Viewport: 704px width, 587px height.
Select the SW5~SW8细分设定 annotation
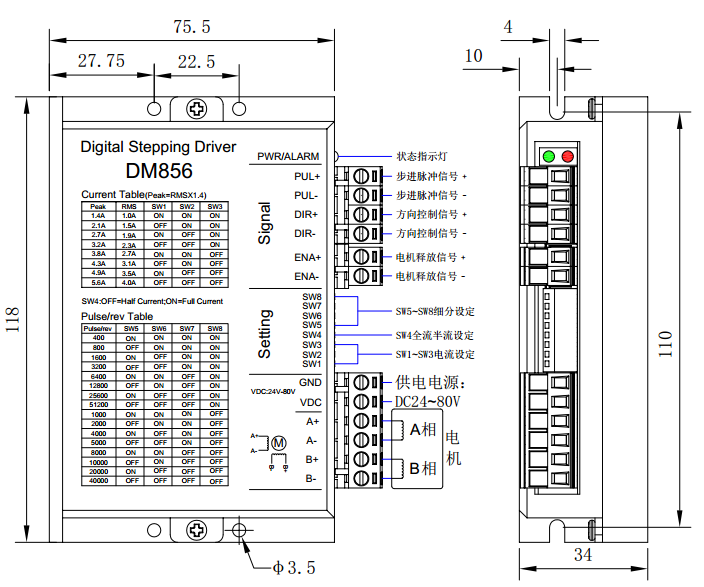click(x=435, y=311)
